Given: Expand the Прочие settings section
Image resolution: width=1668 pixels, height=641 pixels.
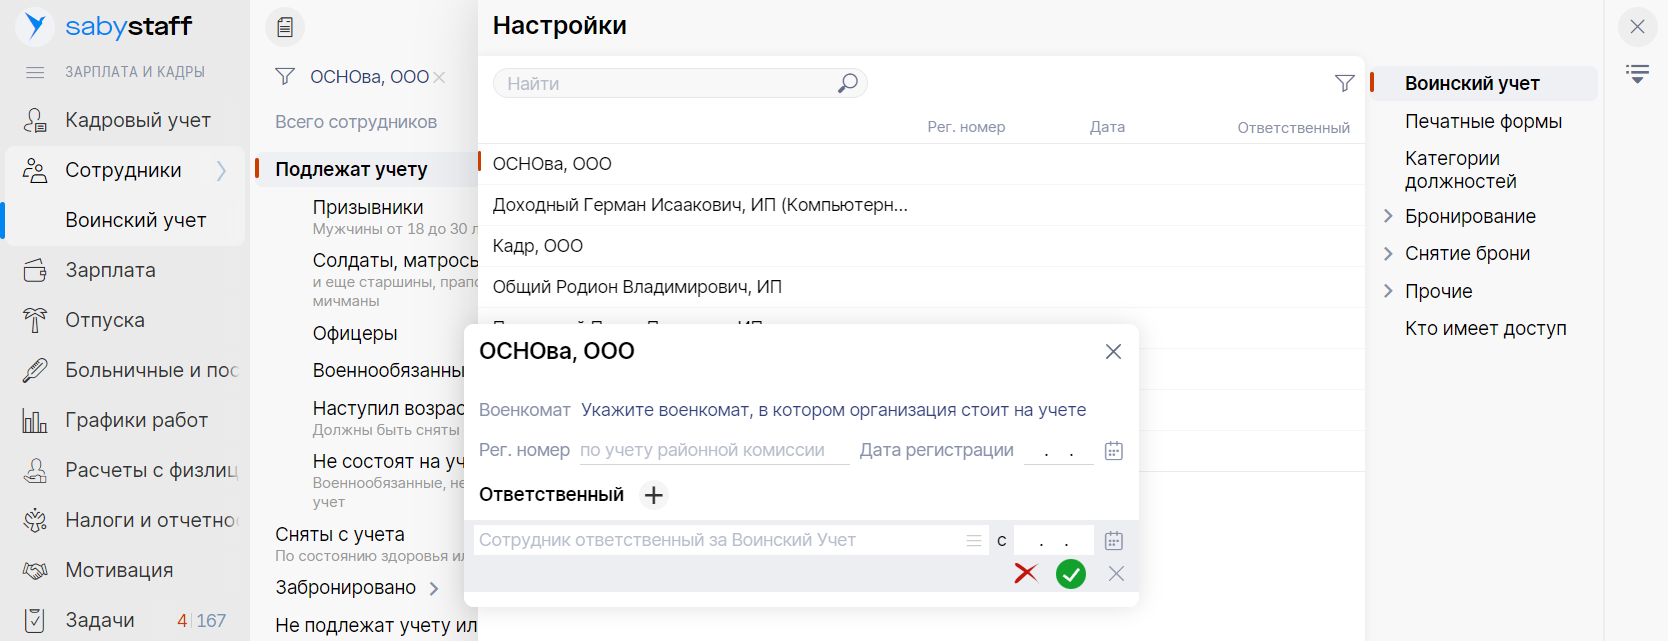Looking at the screenshot, I should (x=1388, y=291).
